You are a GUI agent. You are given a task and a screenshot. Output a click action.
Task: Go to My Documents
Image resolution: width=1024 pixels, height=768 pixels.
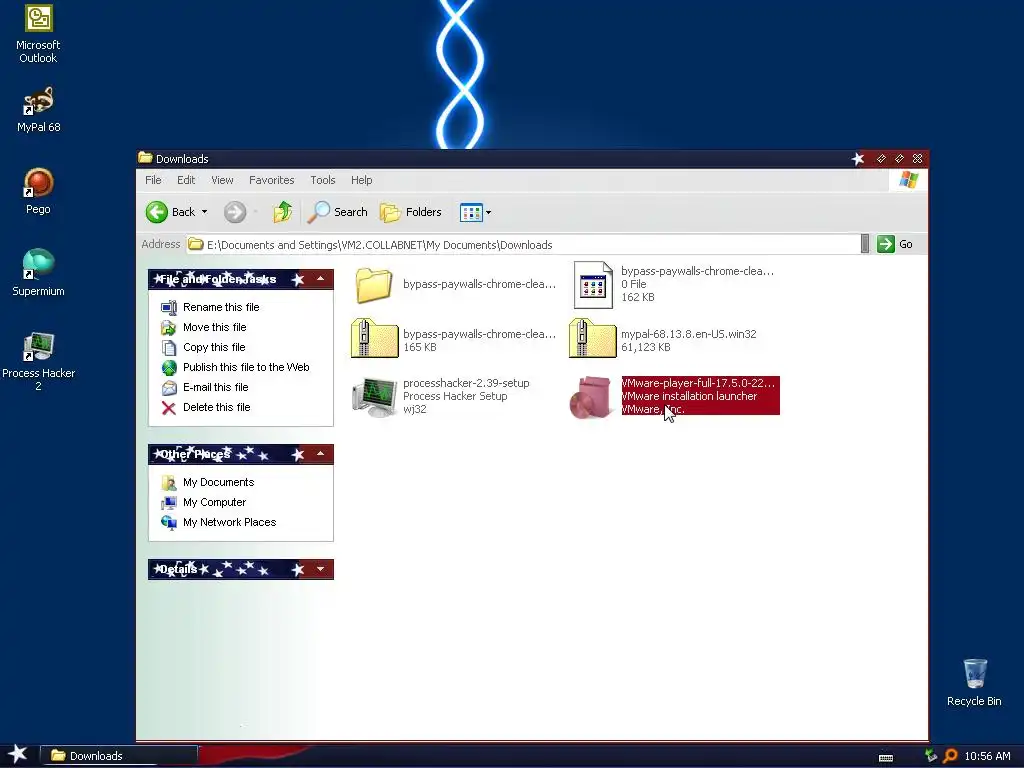click(x=218, y=482)
